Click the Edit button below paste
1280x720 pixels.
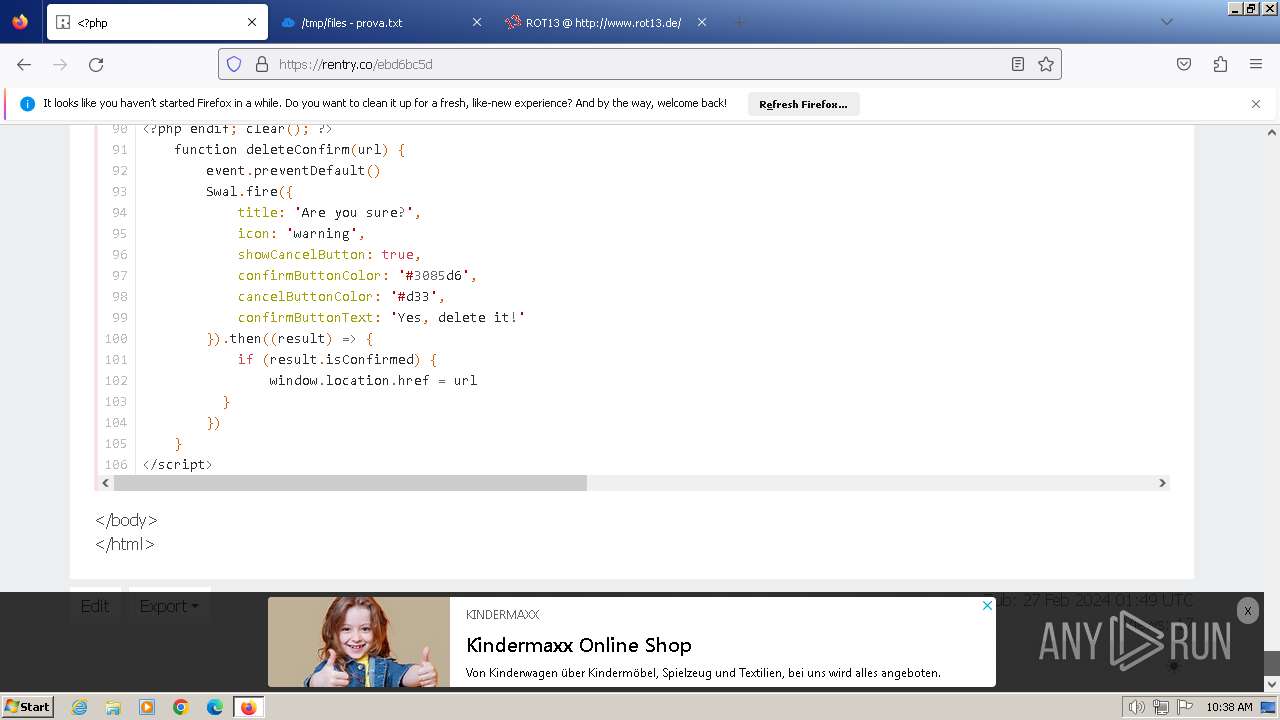point(95,606)
